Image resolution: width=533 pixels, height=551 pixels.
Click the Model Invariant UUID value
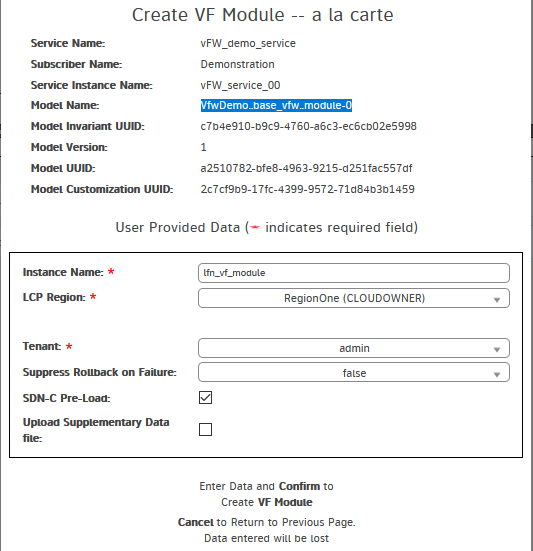(308, 126)
